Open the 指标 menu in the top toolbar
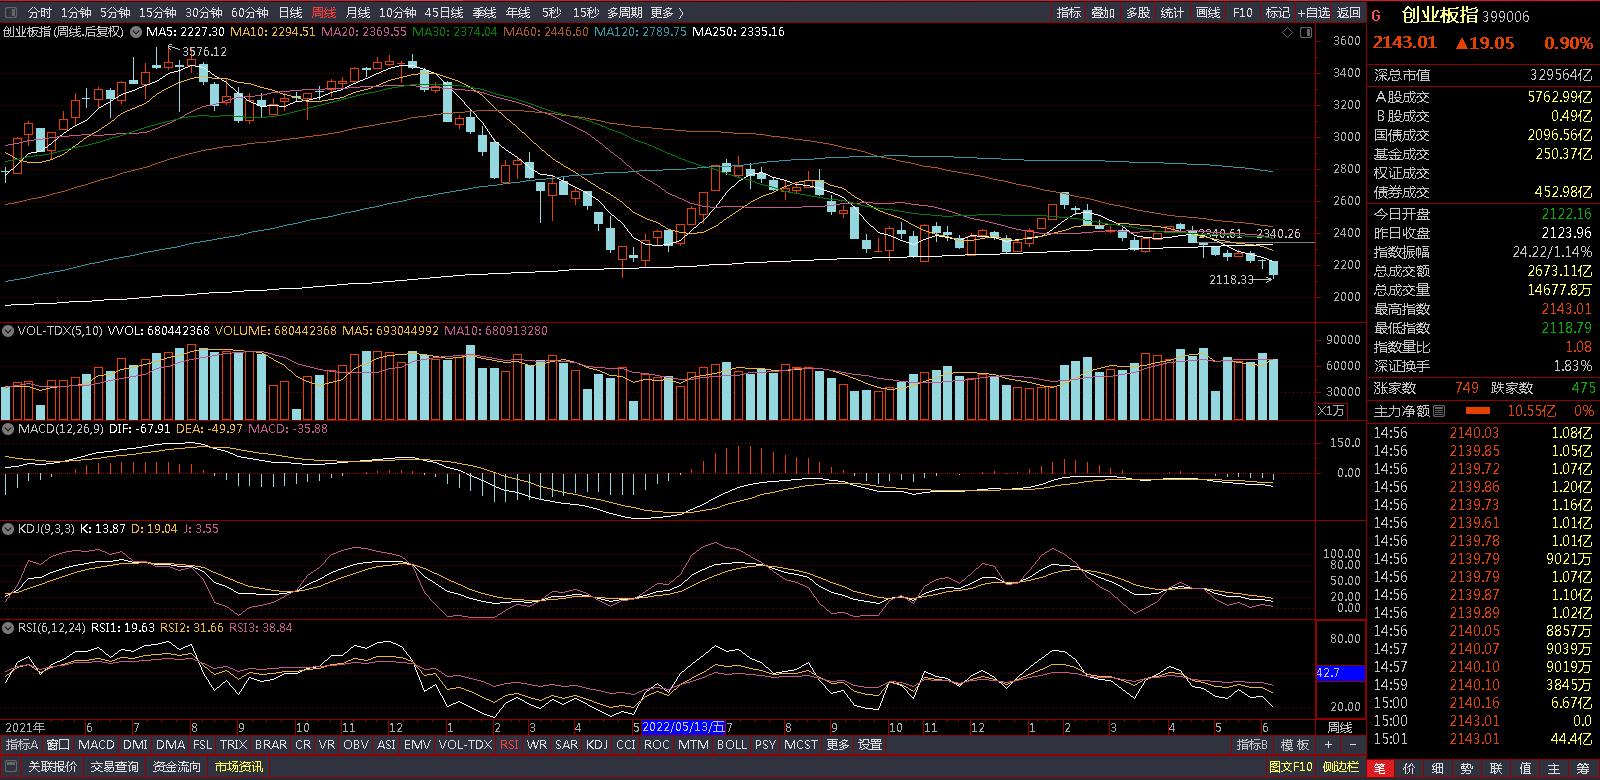The width and height of the screenshot is (1600, 780). (1069, 13)
